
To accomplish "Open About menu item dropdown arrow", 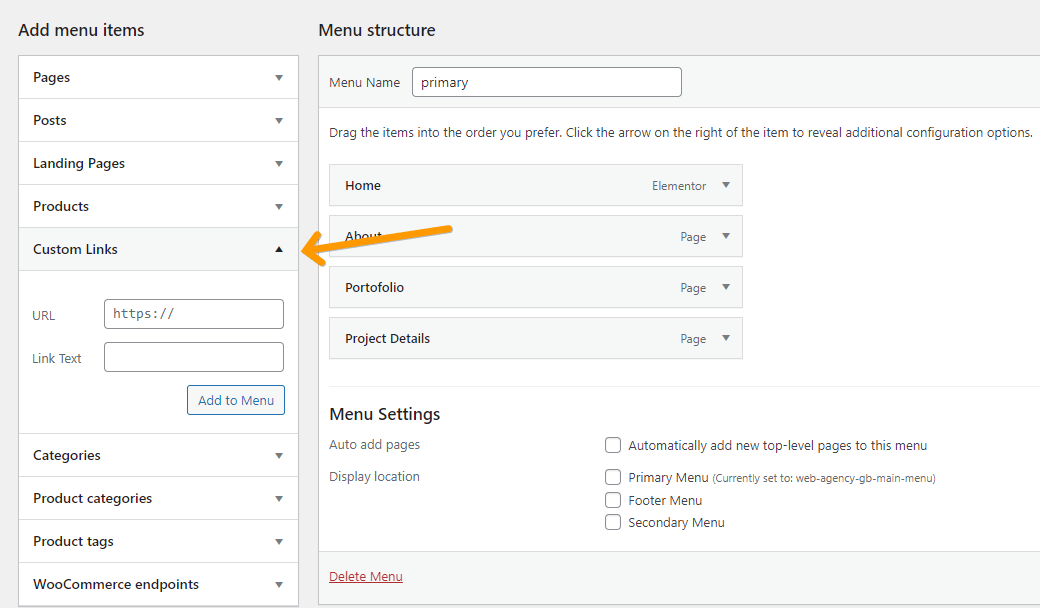I will [x=726, y=236].
